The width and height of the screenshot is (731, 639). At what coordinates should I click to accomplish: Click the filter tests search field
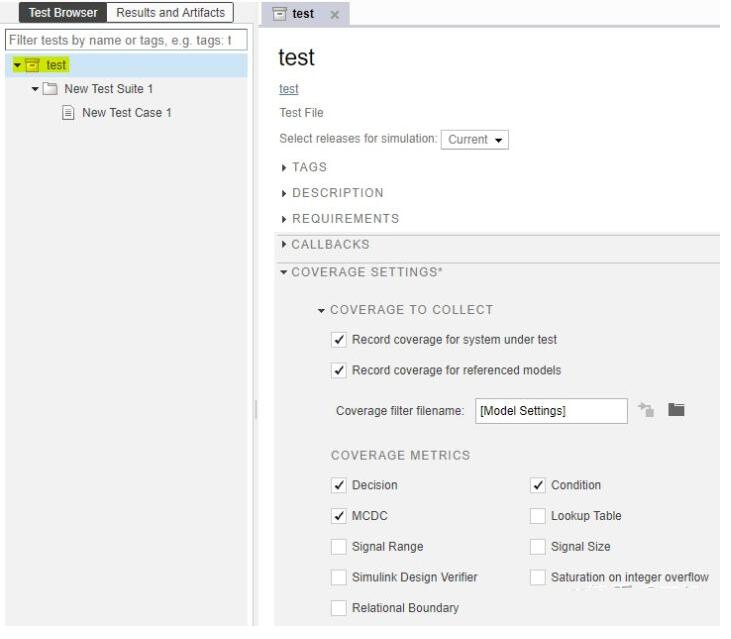(x=126, y=41)
